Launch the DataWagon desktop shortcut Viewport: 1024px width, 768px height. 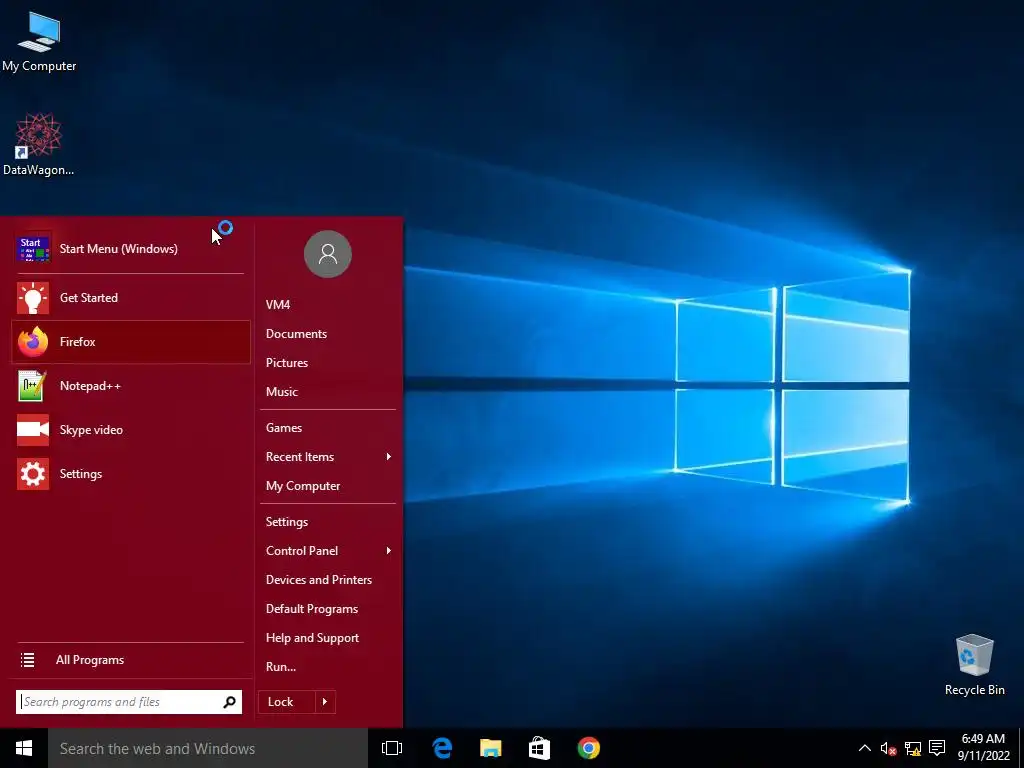point(39,144)
